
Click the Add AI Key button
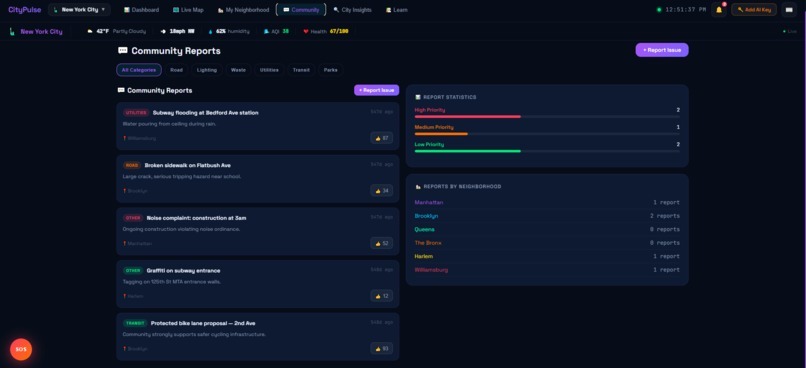(754, 10)
